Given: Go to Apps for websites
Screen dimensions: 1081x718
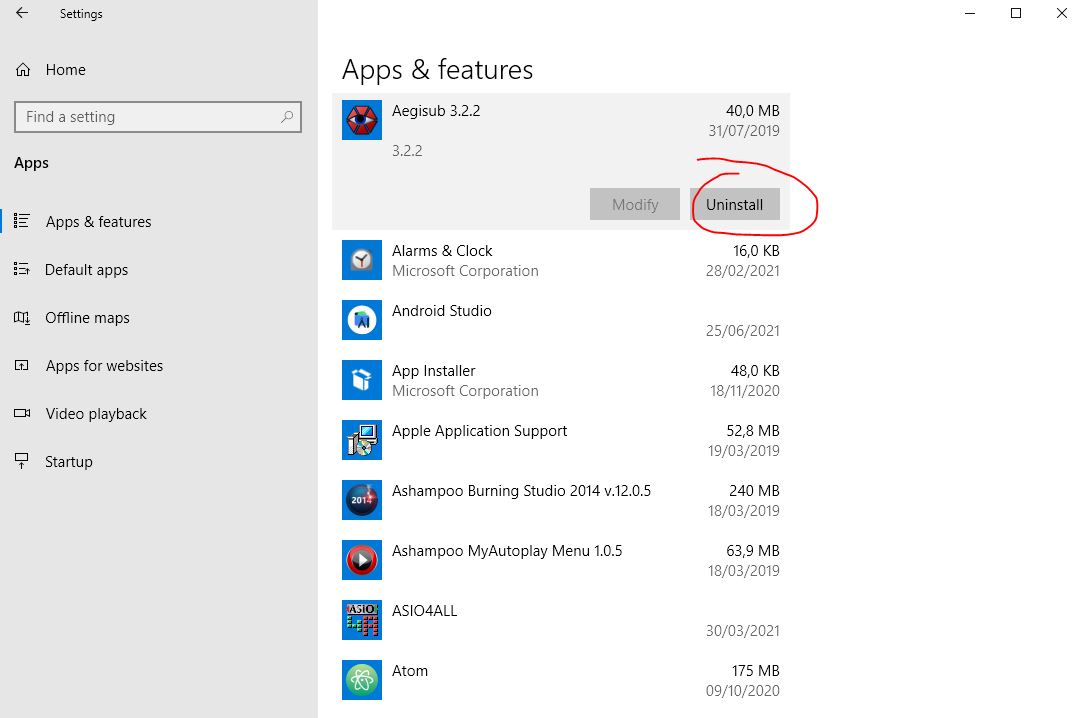Looking at the screenshot, I should (x=104, y=365).
